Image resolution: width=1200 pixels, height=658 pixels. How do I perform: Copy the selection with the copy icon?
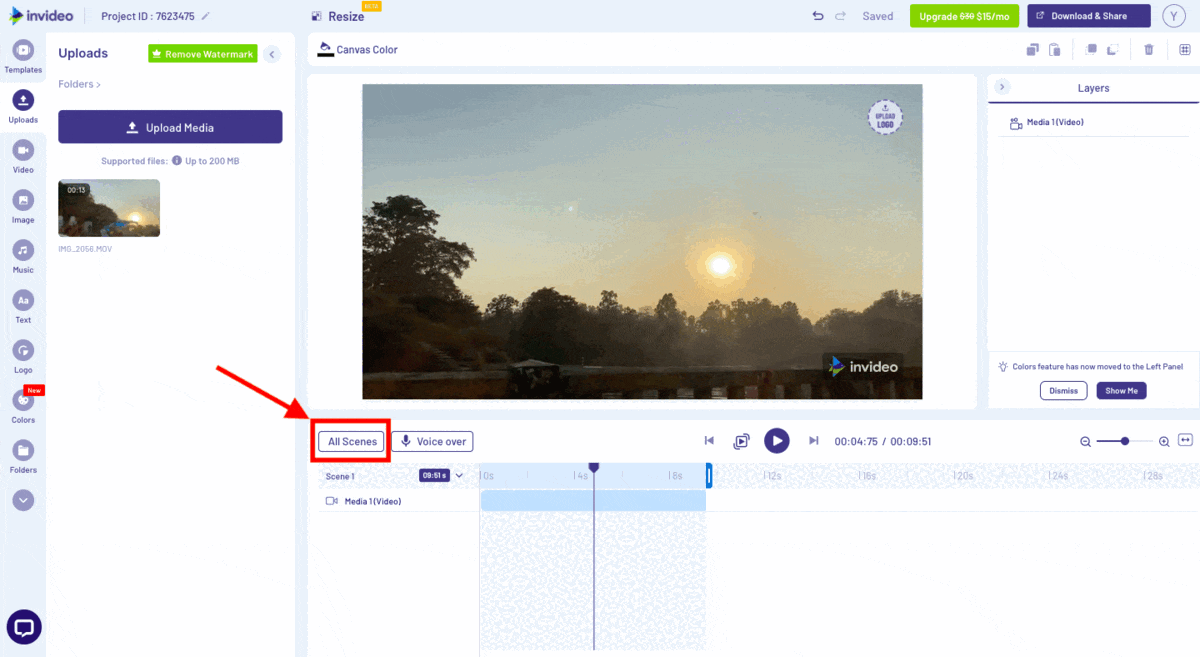pyautogui.click(x=1032, y=48)
